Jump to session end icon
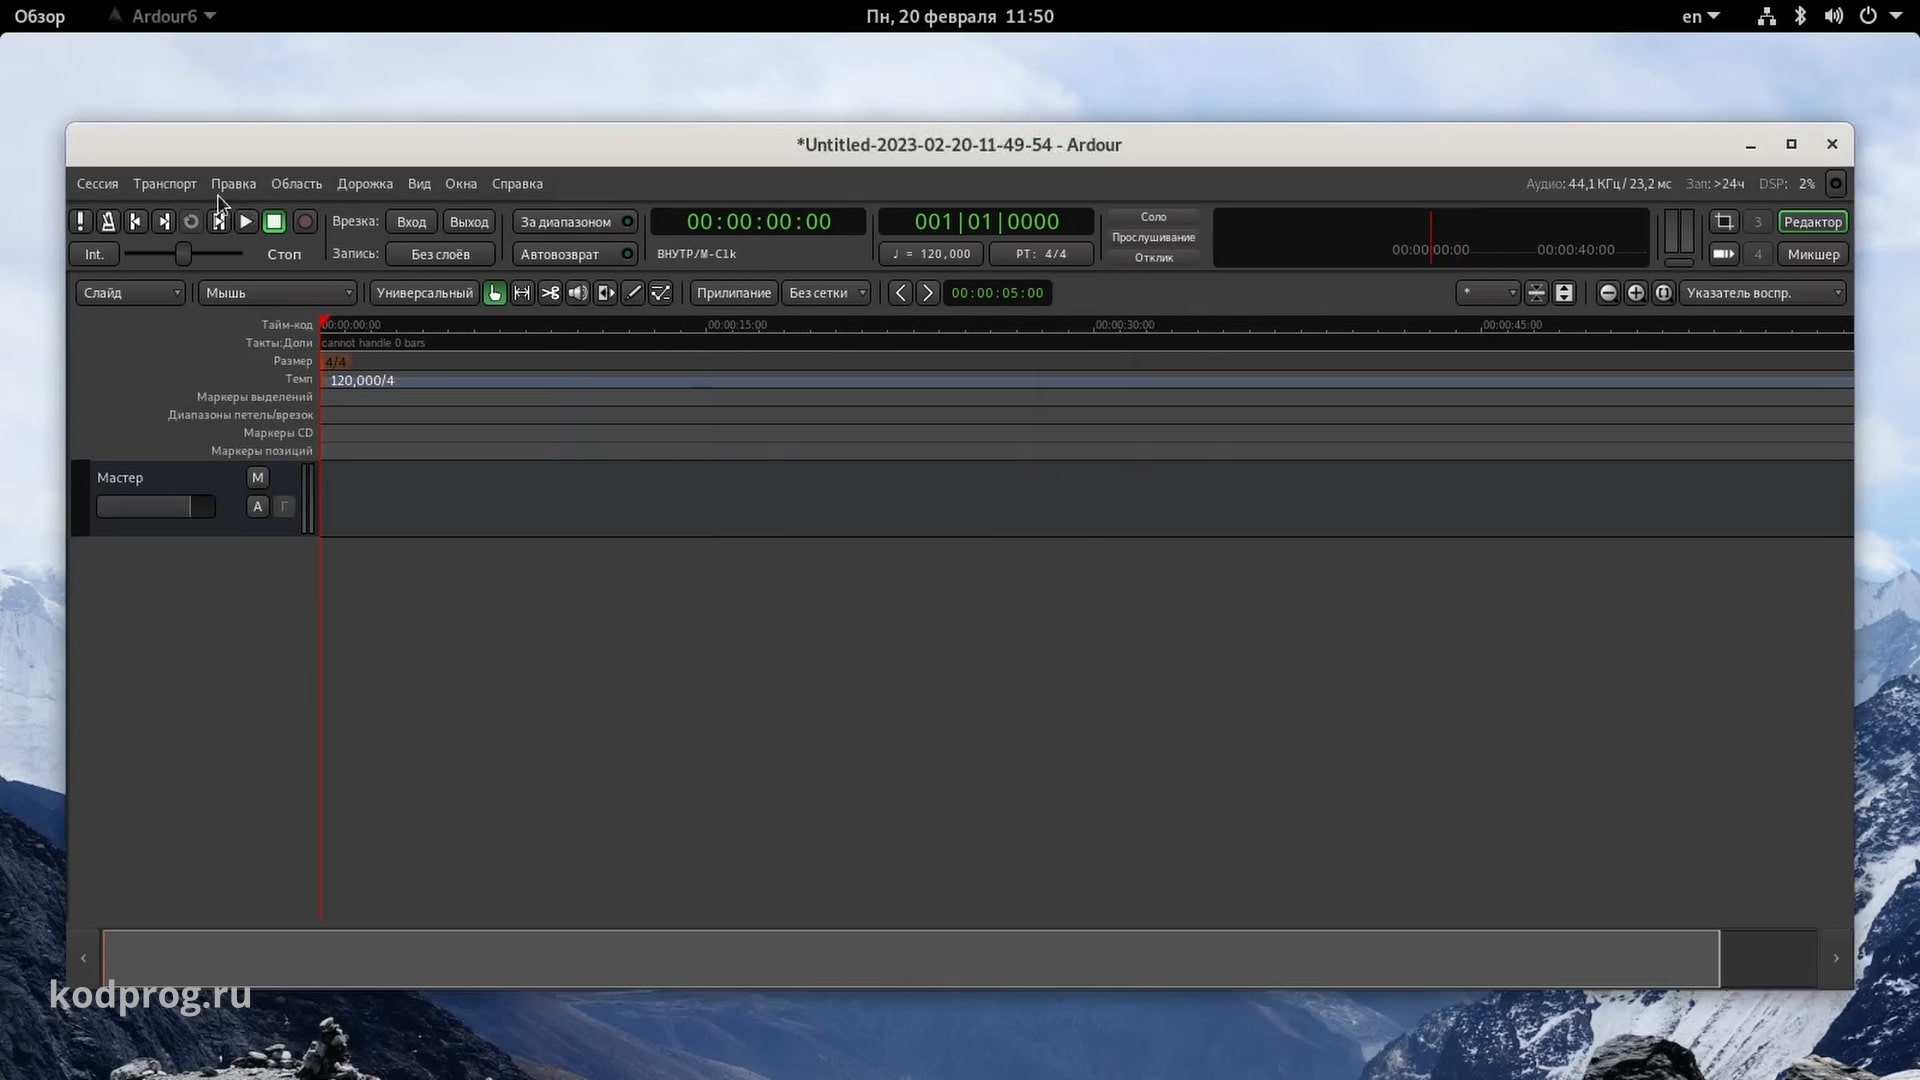This screenshot has width=1920, height=1080. tap(164, 222)
